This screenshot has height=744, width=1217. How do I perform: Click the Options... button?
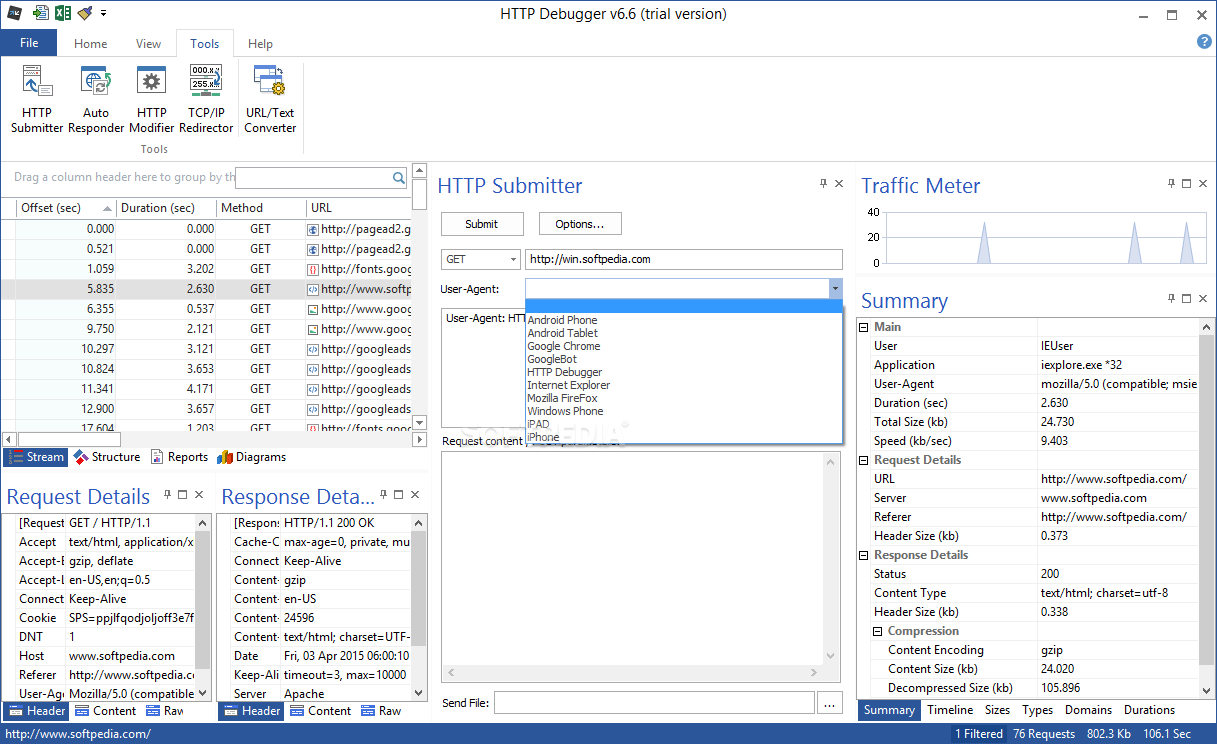[580, 224]
